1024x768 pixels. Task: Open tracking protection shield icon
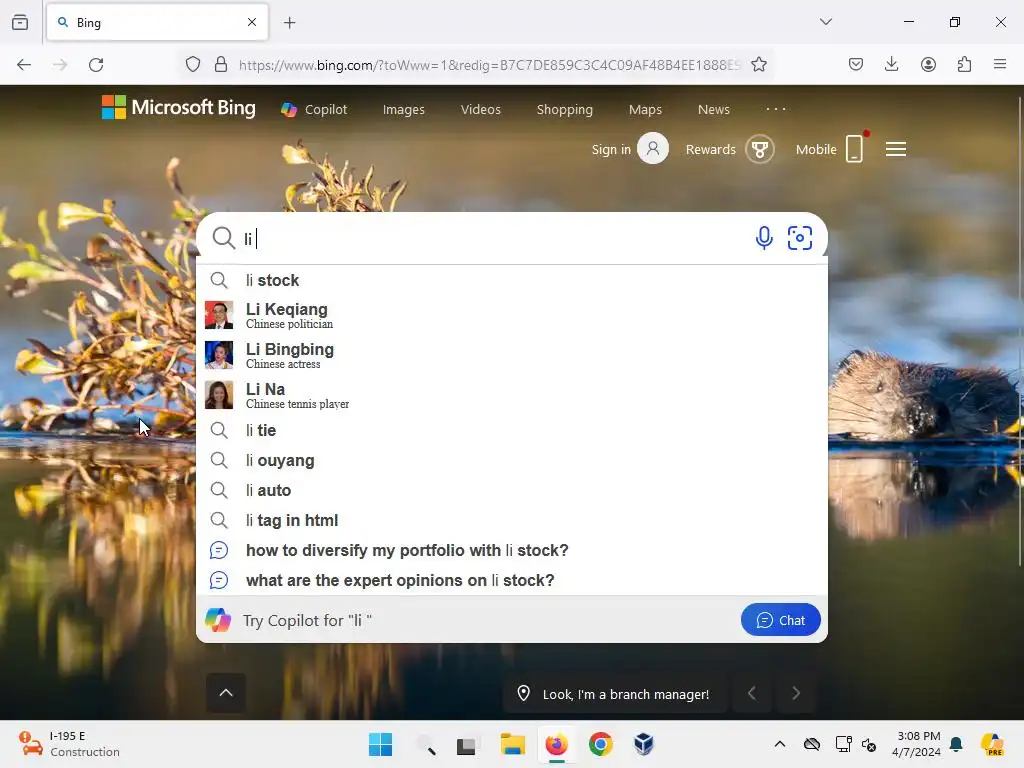click(193, 65)
